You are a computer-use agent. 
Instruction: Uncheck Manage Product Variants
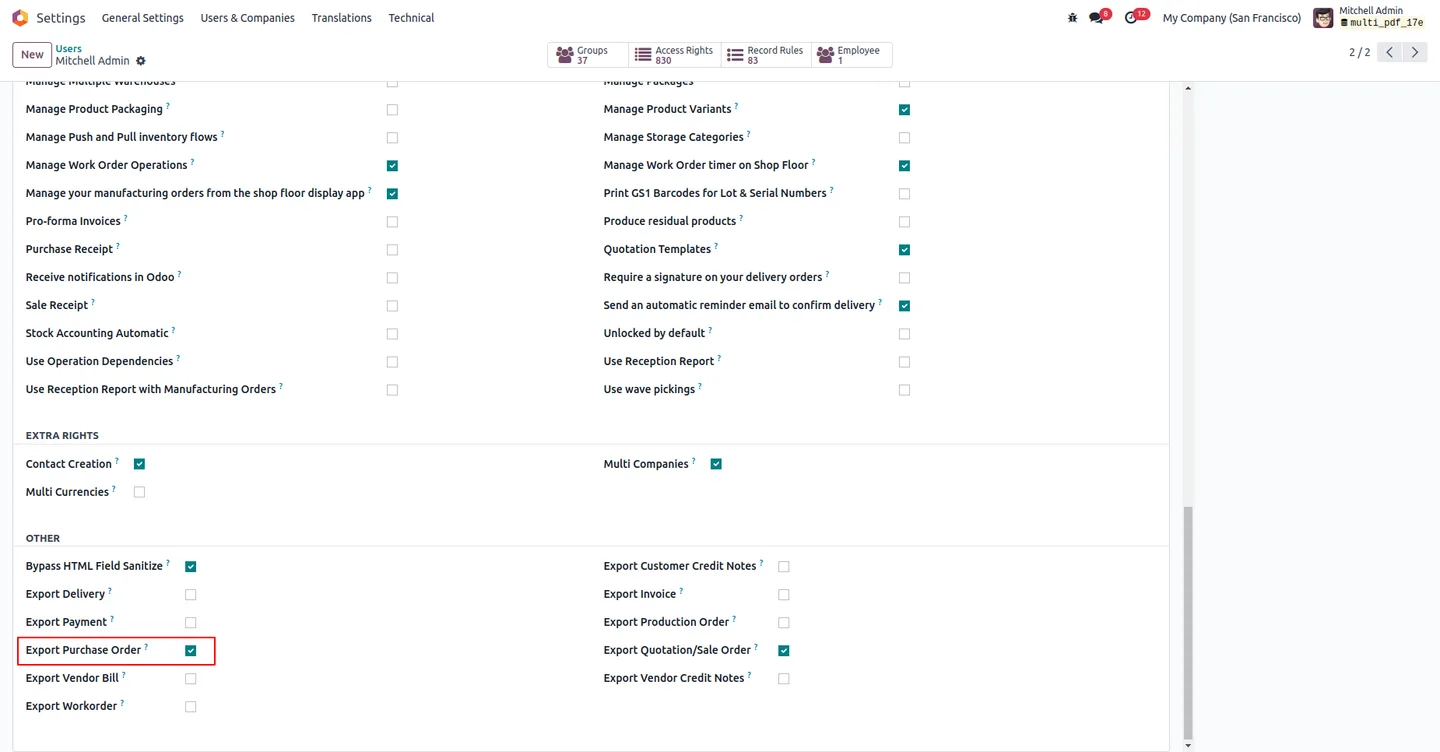point(904,110)
